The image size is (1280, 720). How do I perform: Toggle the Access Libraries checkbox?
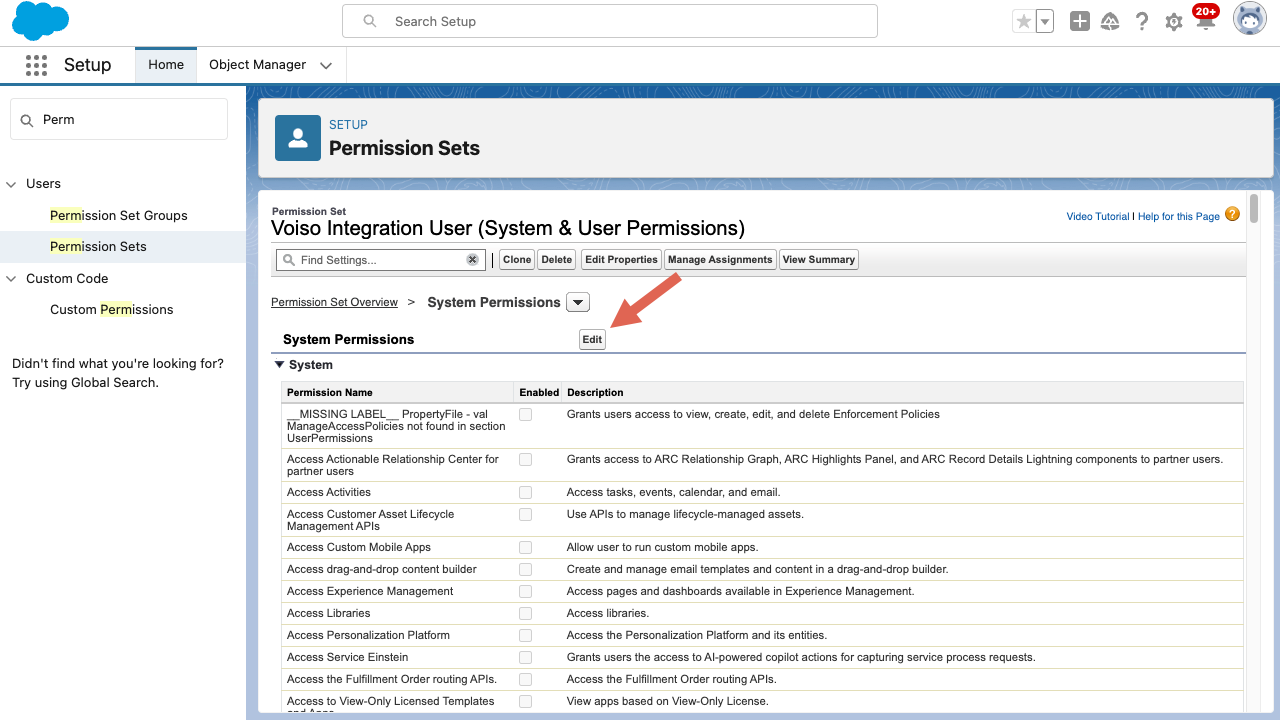click(x=525, y=614)
